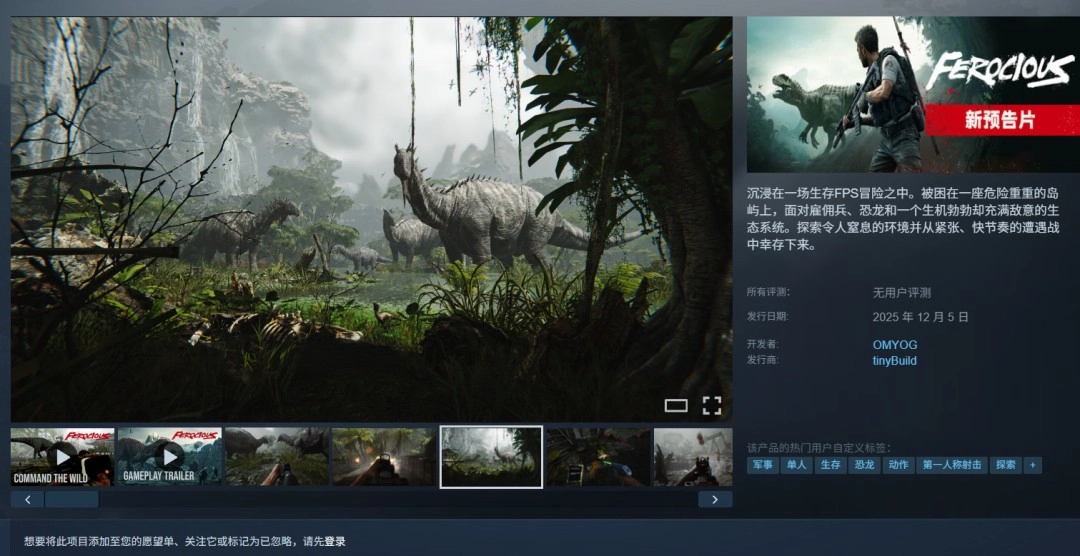Select the 单人 tag
Screen dimensions: 1080x556
(796, 465)
